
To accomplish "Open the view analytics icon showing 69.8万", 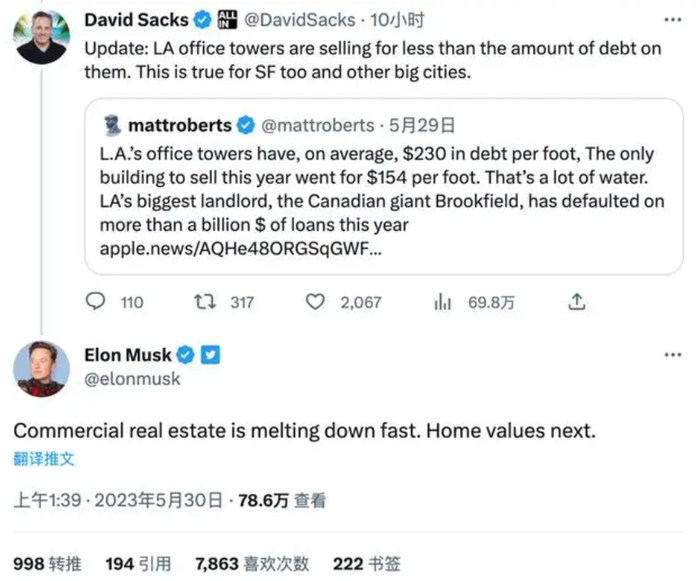I will (440, 301).
